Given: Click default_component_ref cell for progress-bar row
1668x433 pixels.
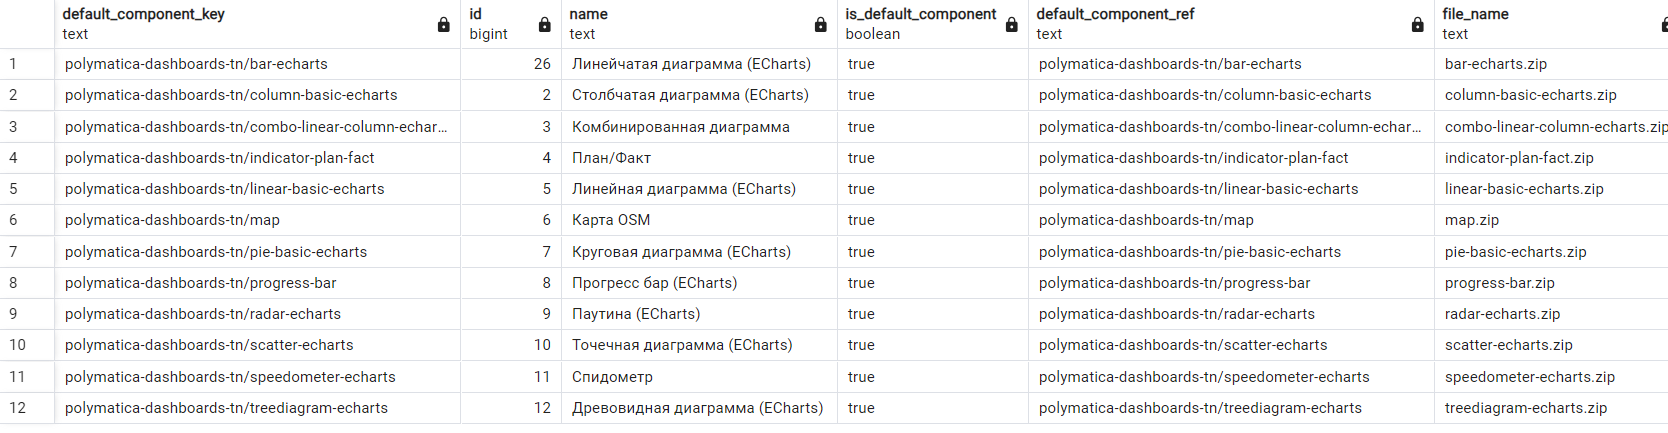Looking at the screenshot, I should point(1174,283).
